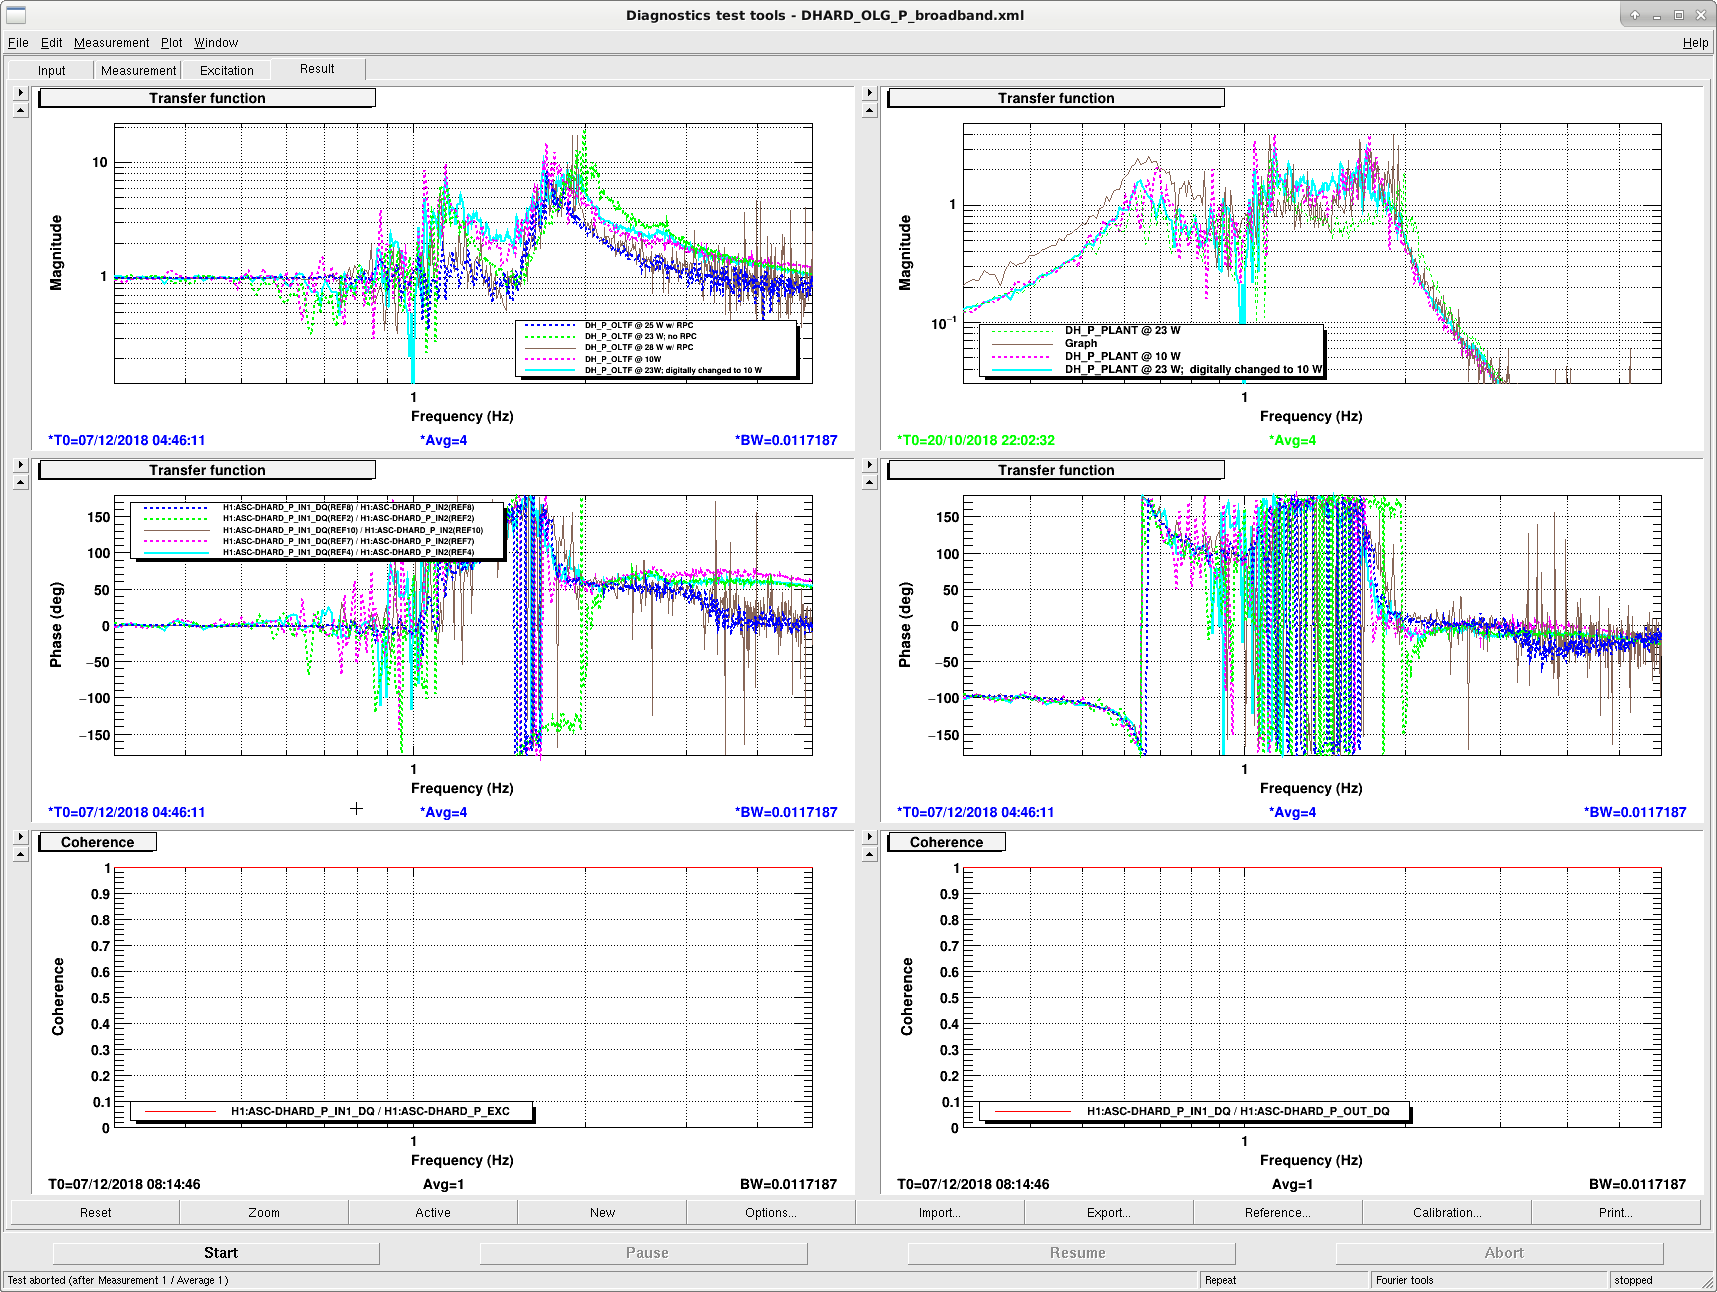This screenshot has height=1292, width=1717.
Task: Switch to the Excitation tab
Action: (227, 70)
